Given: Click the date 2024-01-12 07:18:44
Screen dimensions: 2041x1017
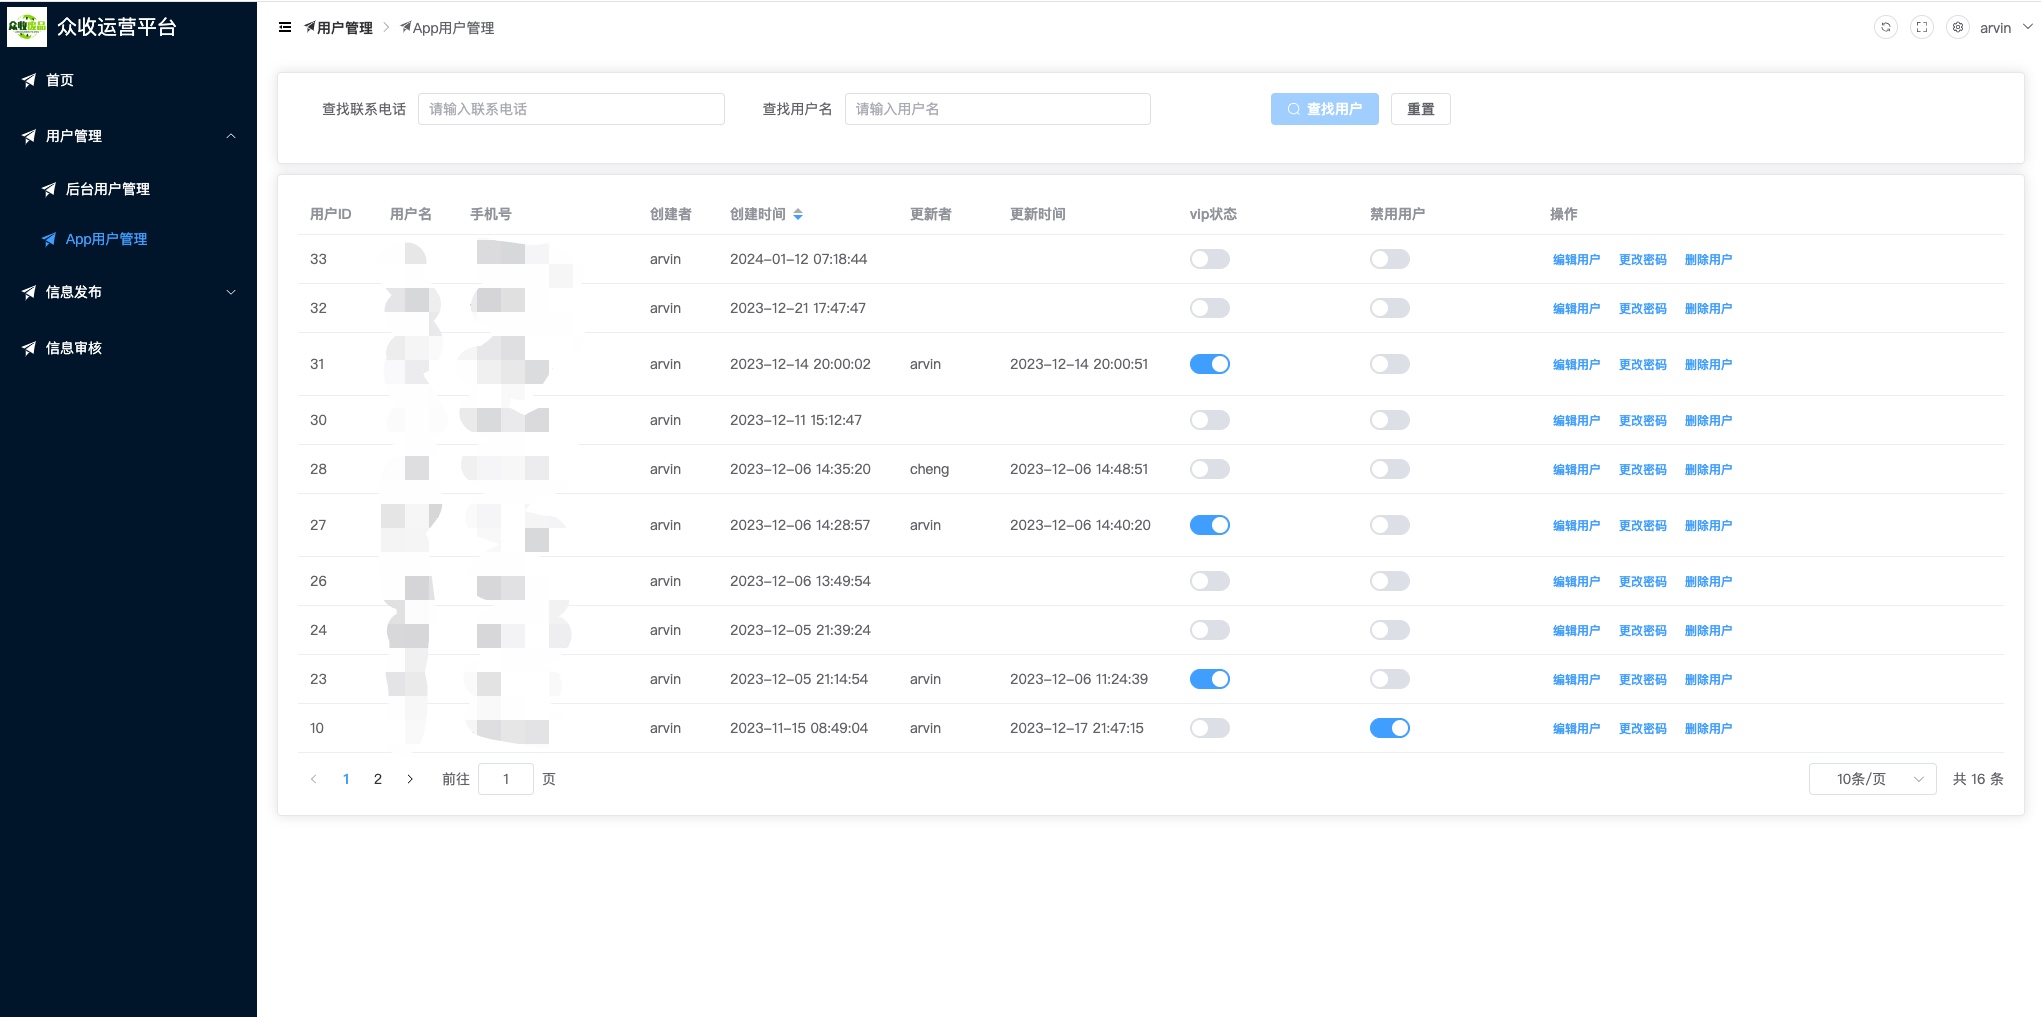Looking at the screenshot, I should [798, 259].
